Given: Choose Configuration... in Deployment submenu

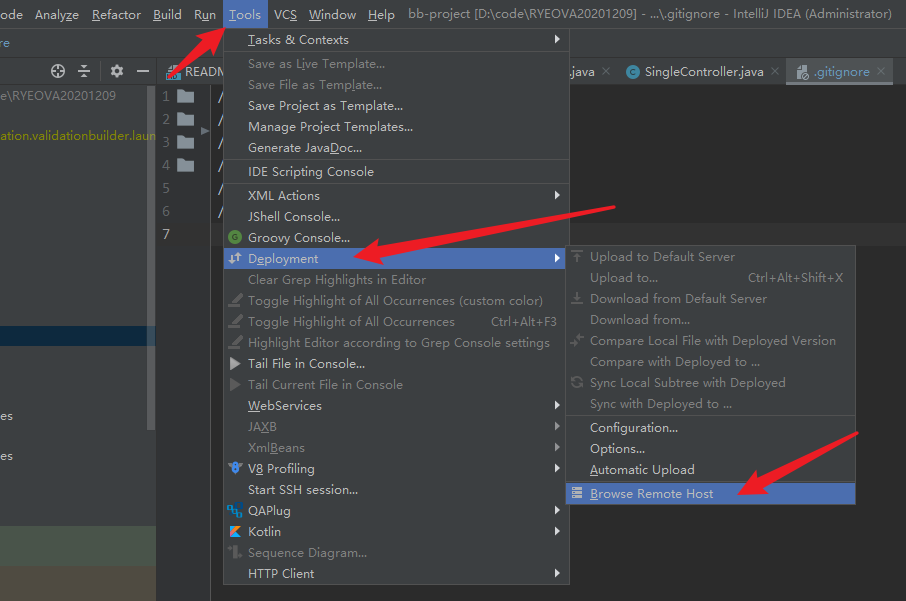Looking at the screenshot, I should point(710,428).
